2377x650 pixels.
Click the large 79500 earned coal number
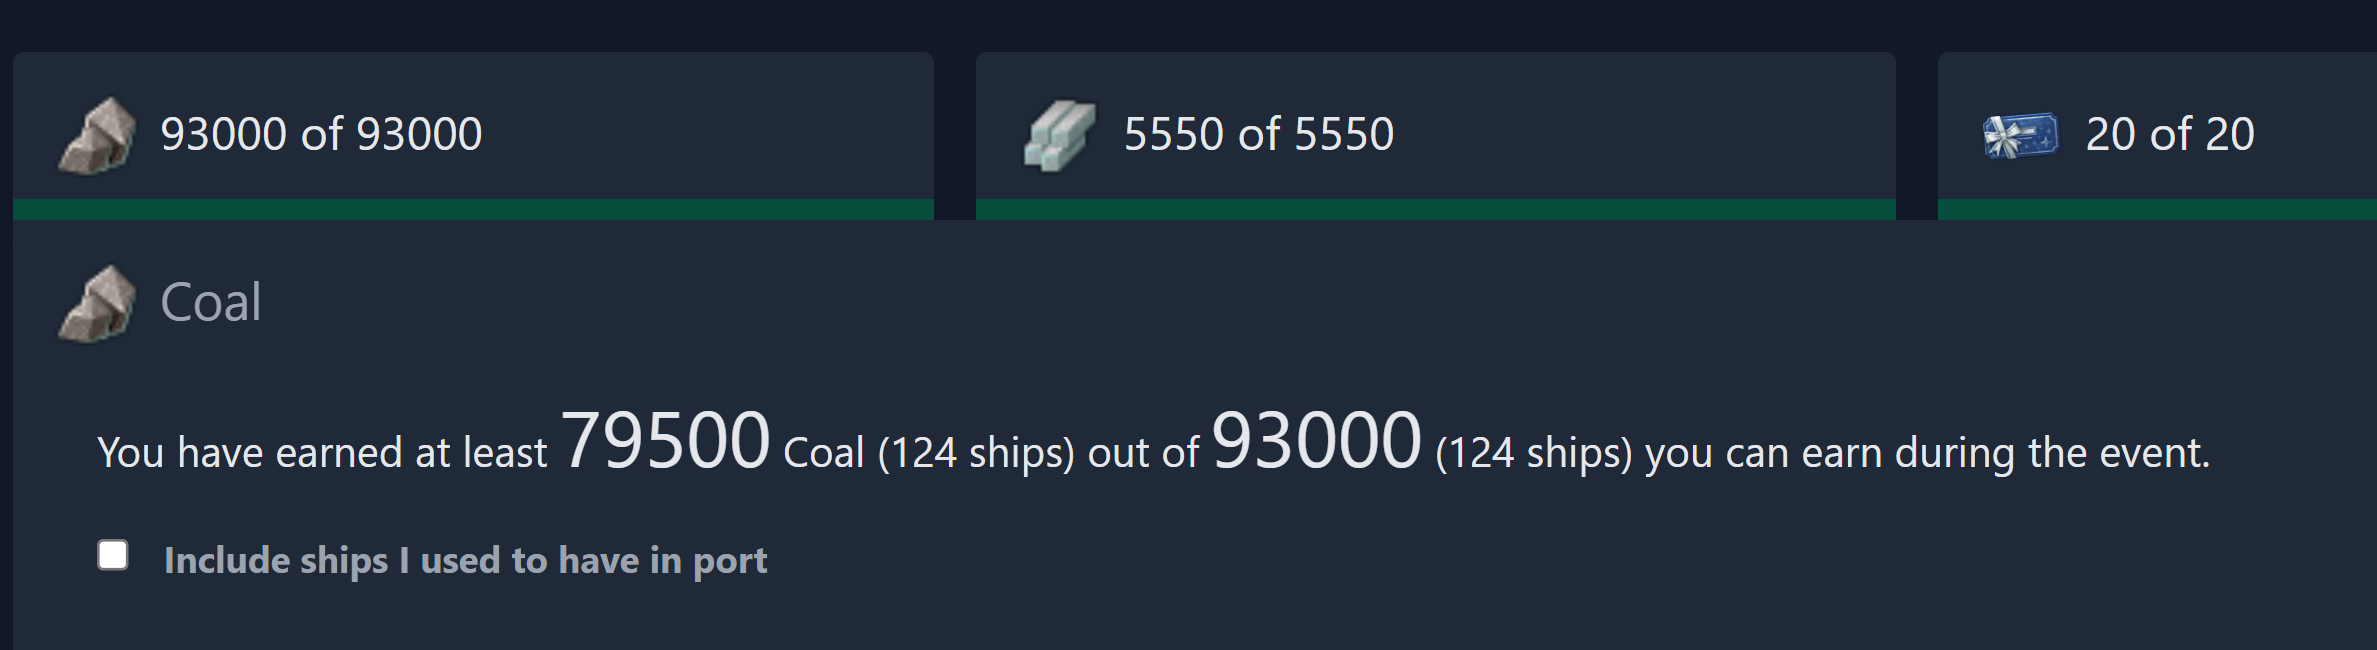(665, 441)
